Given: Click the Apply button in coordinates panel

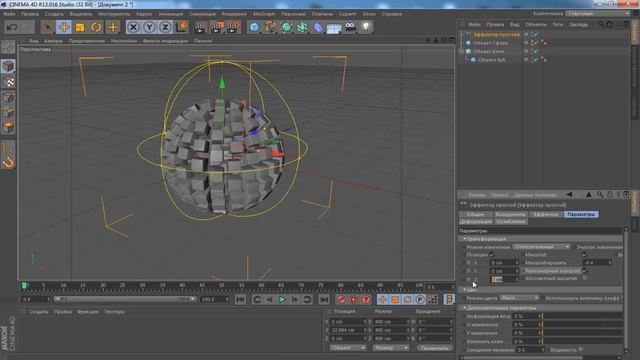Looking at the screenshot, I should click(435, 348).
